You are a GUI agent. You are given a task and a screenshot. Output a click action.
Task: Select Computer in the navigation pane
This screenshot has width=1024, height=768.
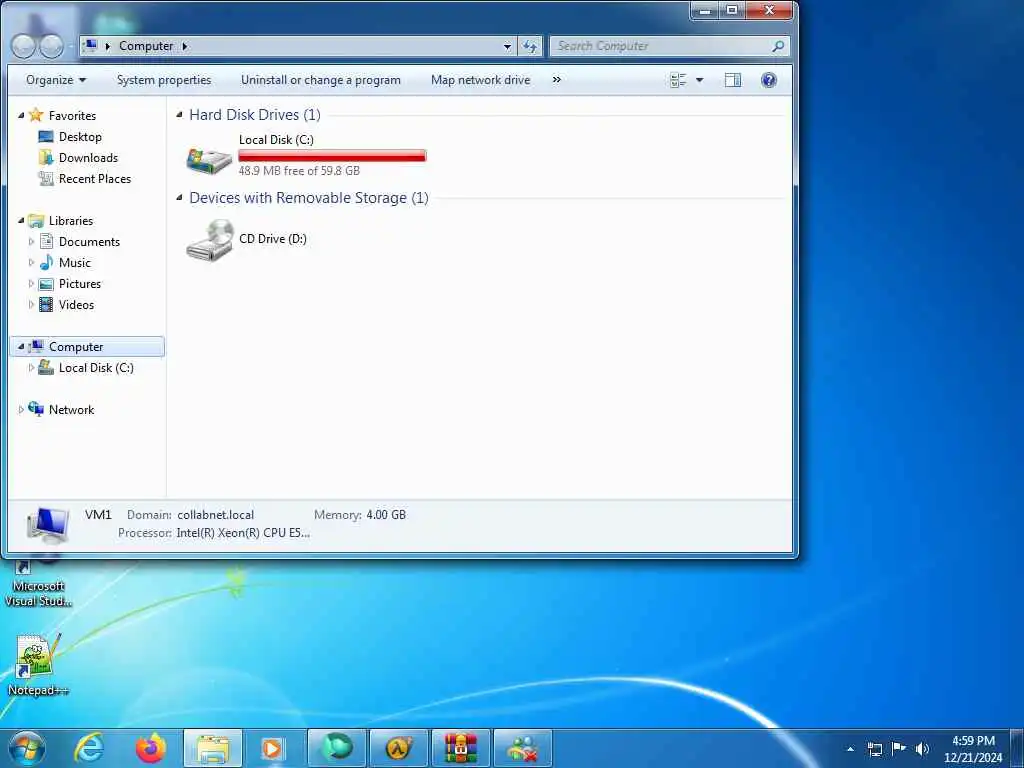click(76, 347)
